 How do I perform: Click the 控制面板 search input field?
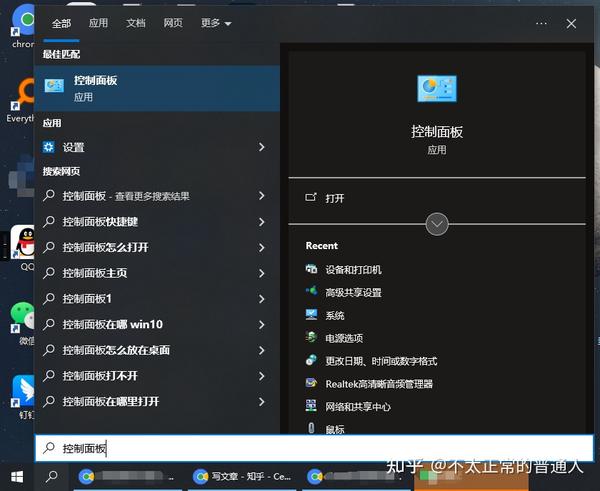tap(314, 448)
